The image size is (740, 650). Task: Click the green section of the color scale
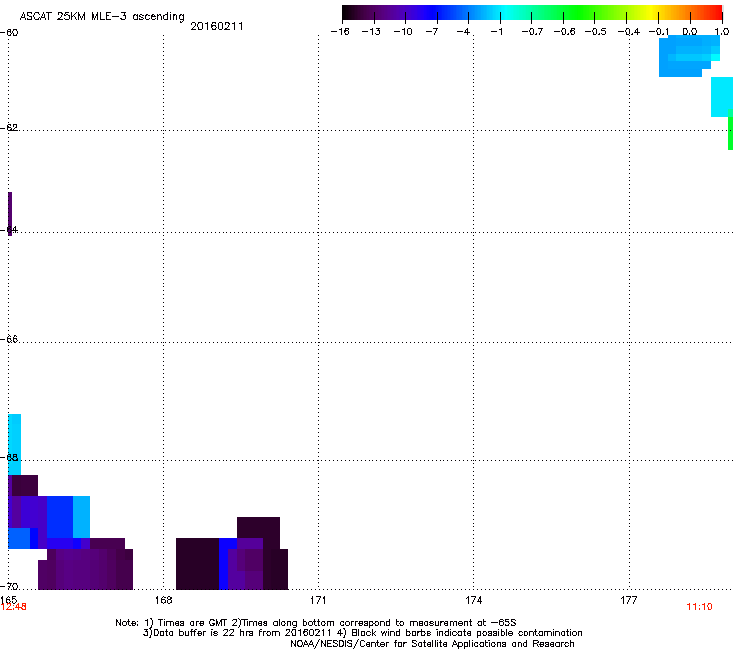pyautogui.click(x=580, y=13)
